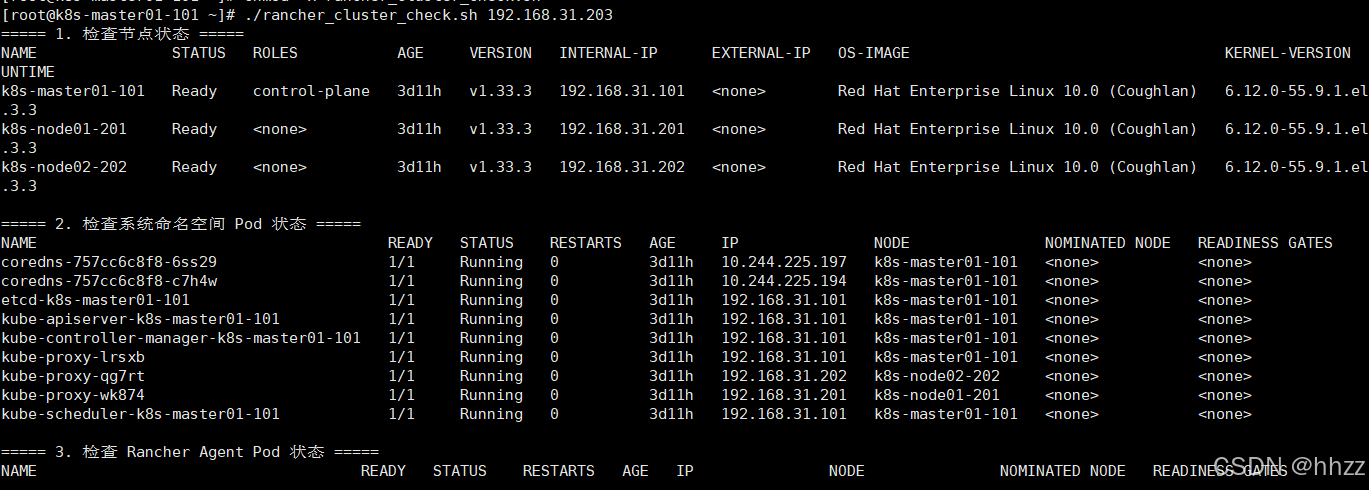Click the INTERNAL-IP column header
Screen dimensions: 1369x490
[608, 53]
